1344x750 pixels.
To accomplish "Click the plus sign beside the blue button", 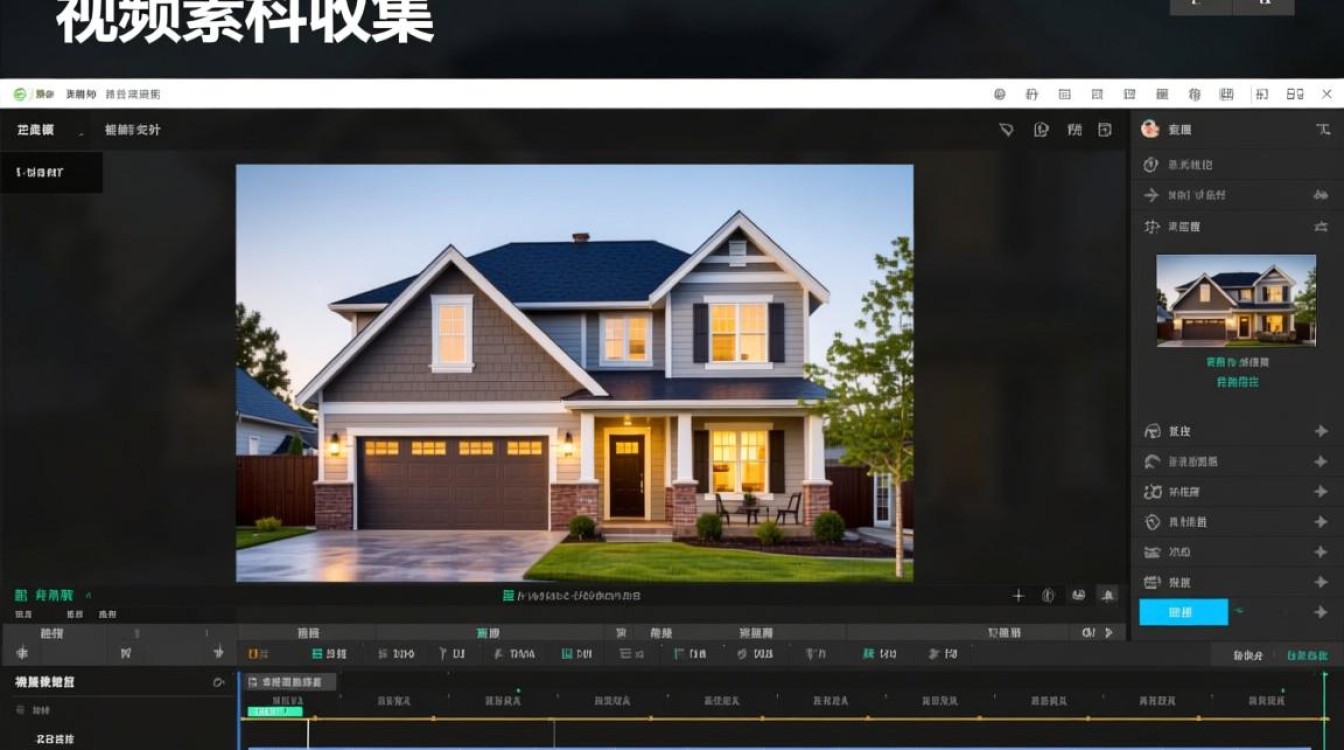I will point(1321,612).
